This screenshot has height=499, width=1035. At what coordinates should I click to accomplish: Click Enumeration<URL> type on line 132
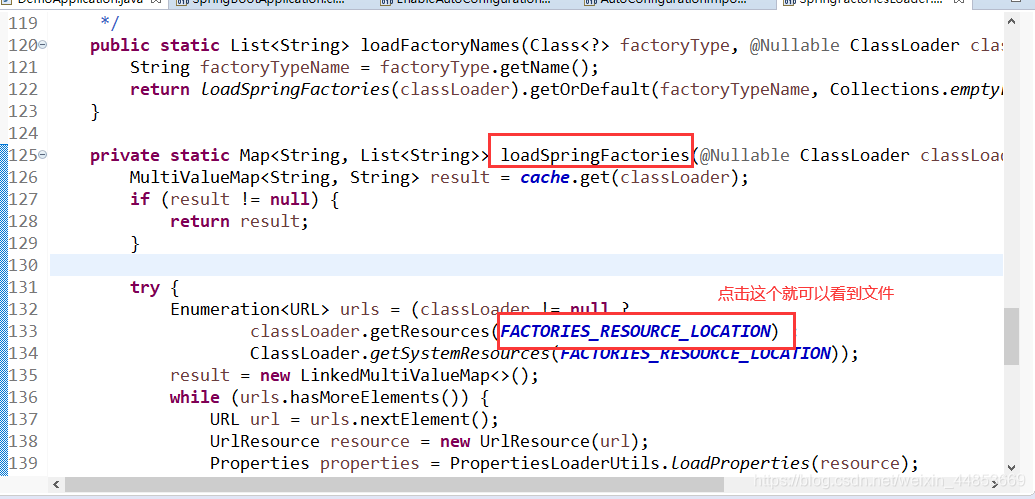(x=250, y=309)
